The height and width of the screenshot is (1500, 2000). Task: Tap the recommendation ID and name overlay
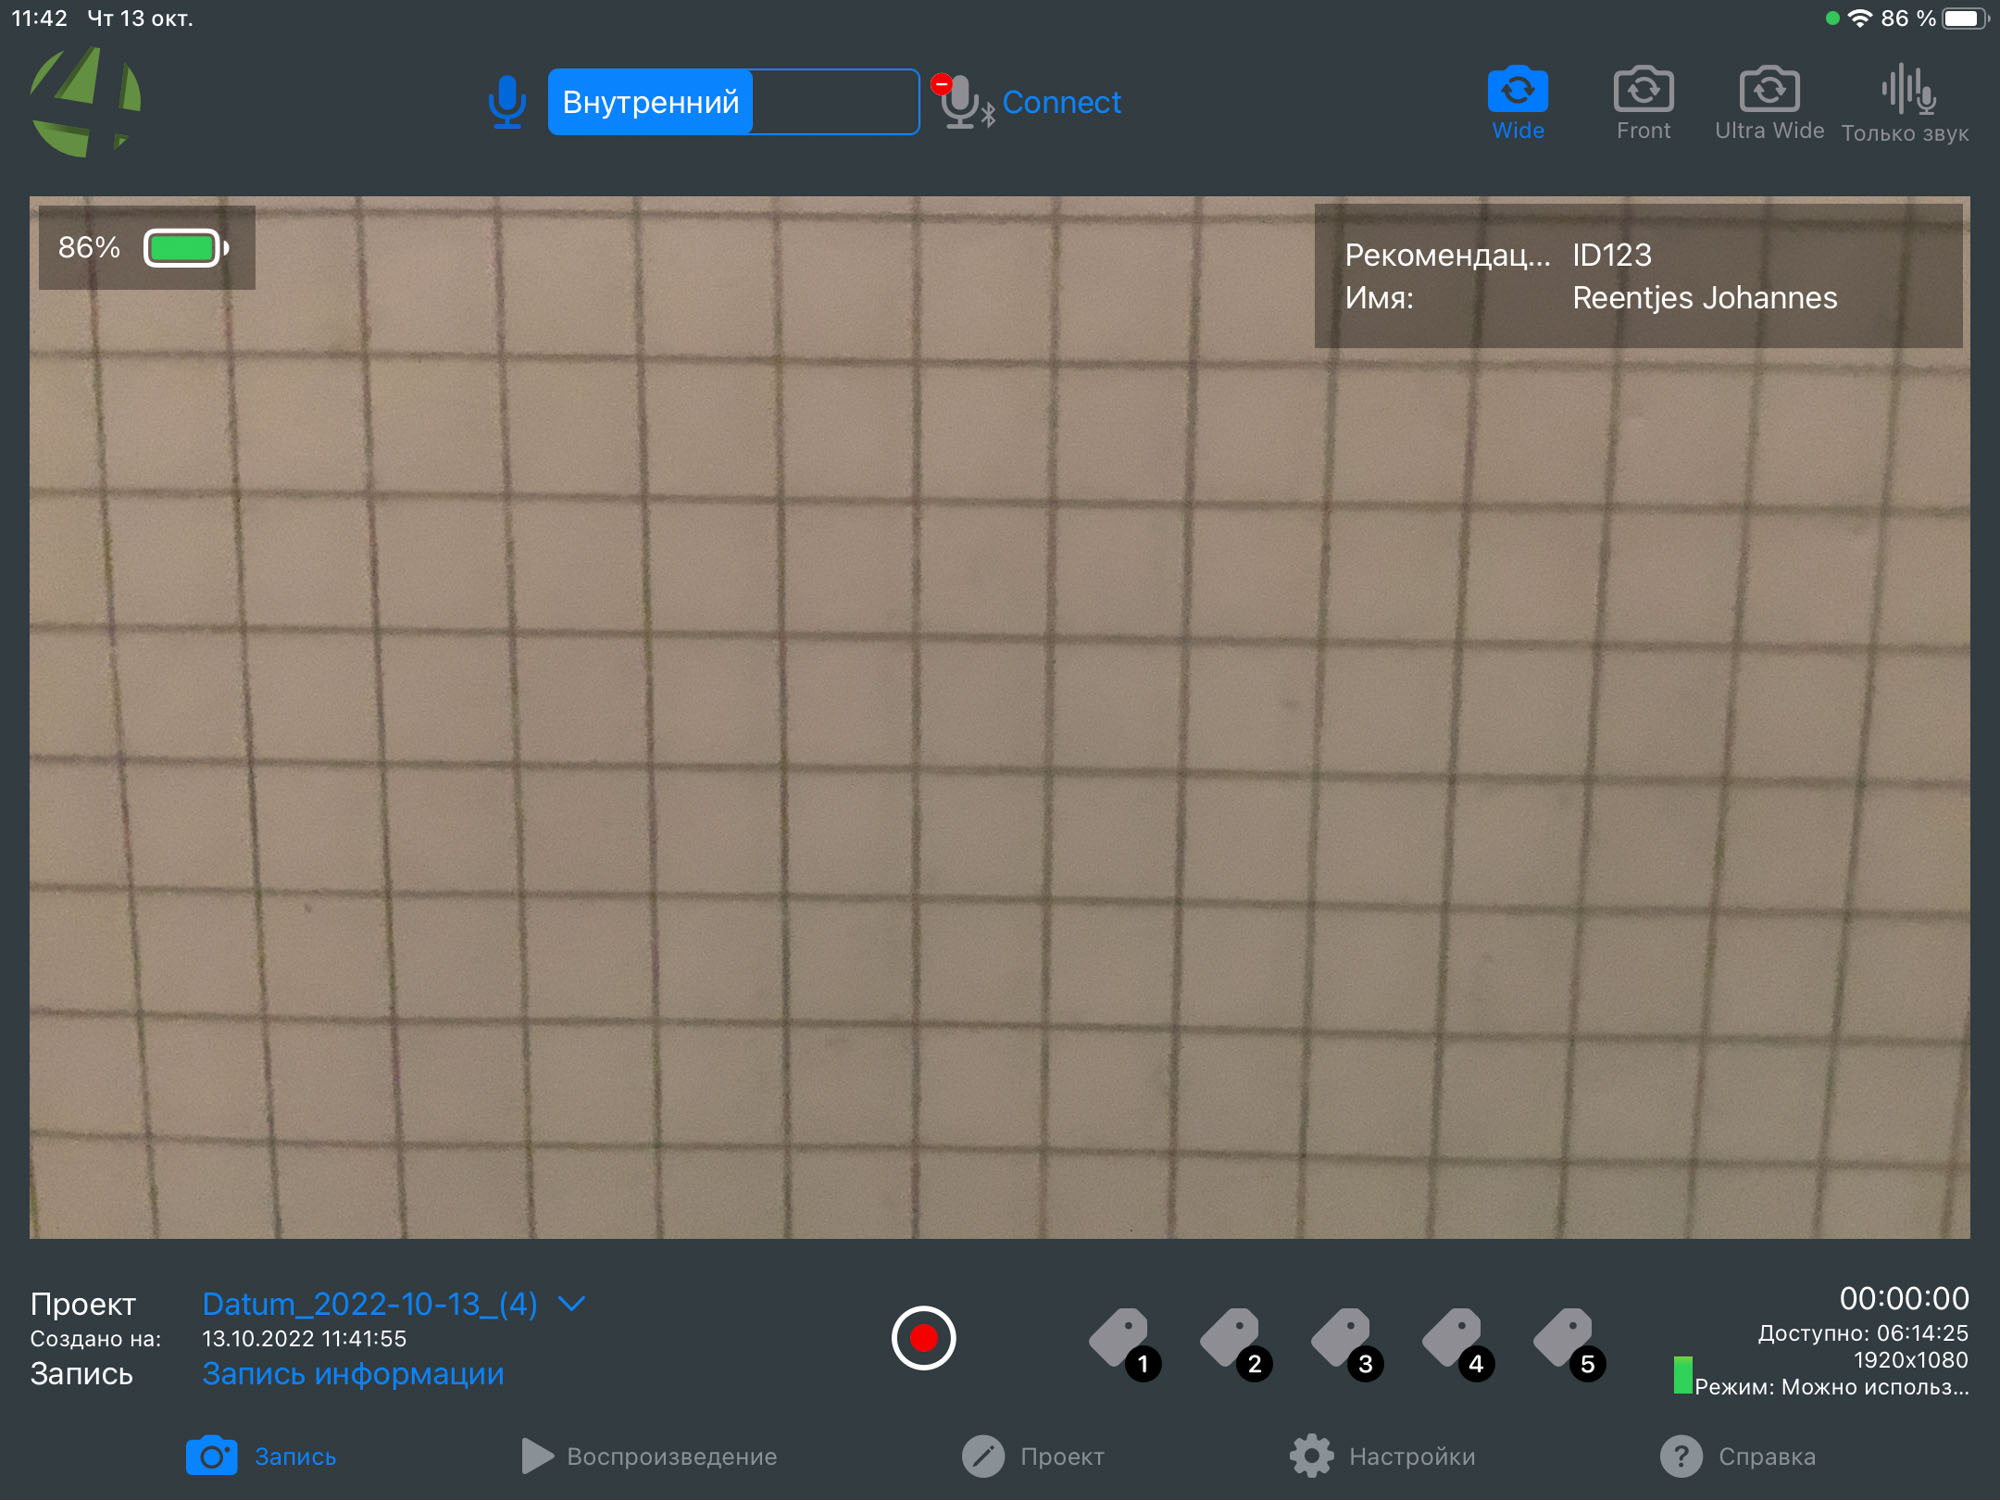pos(1638,276)
